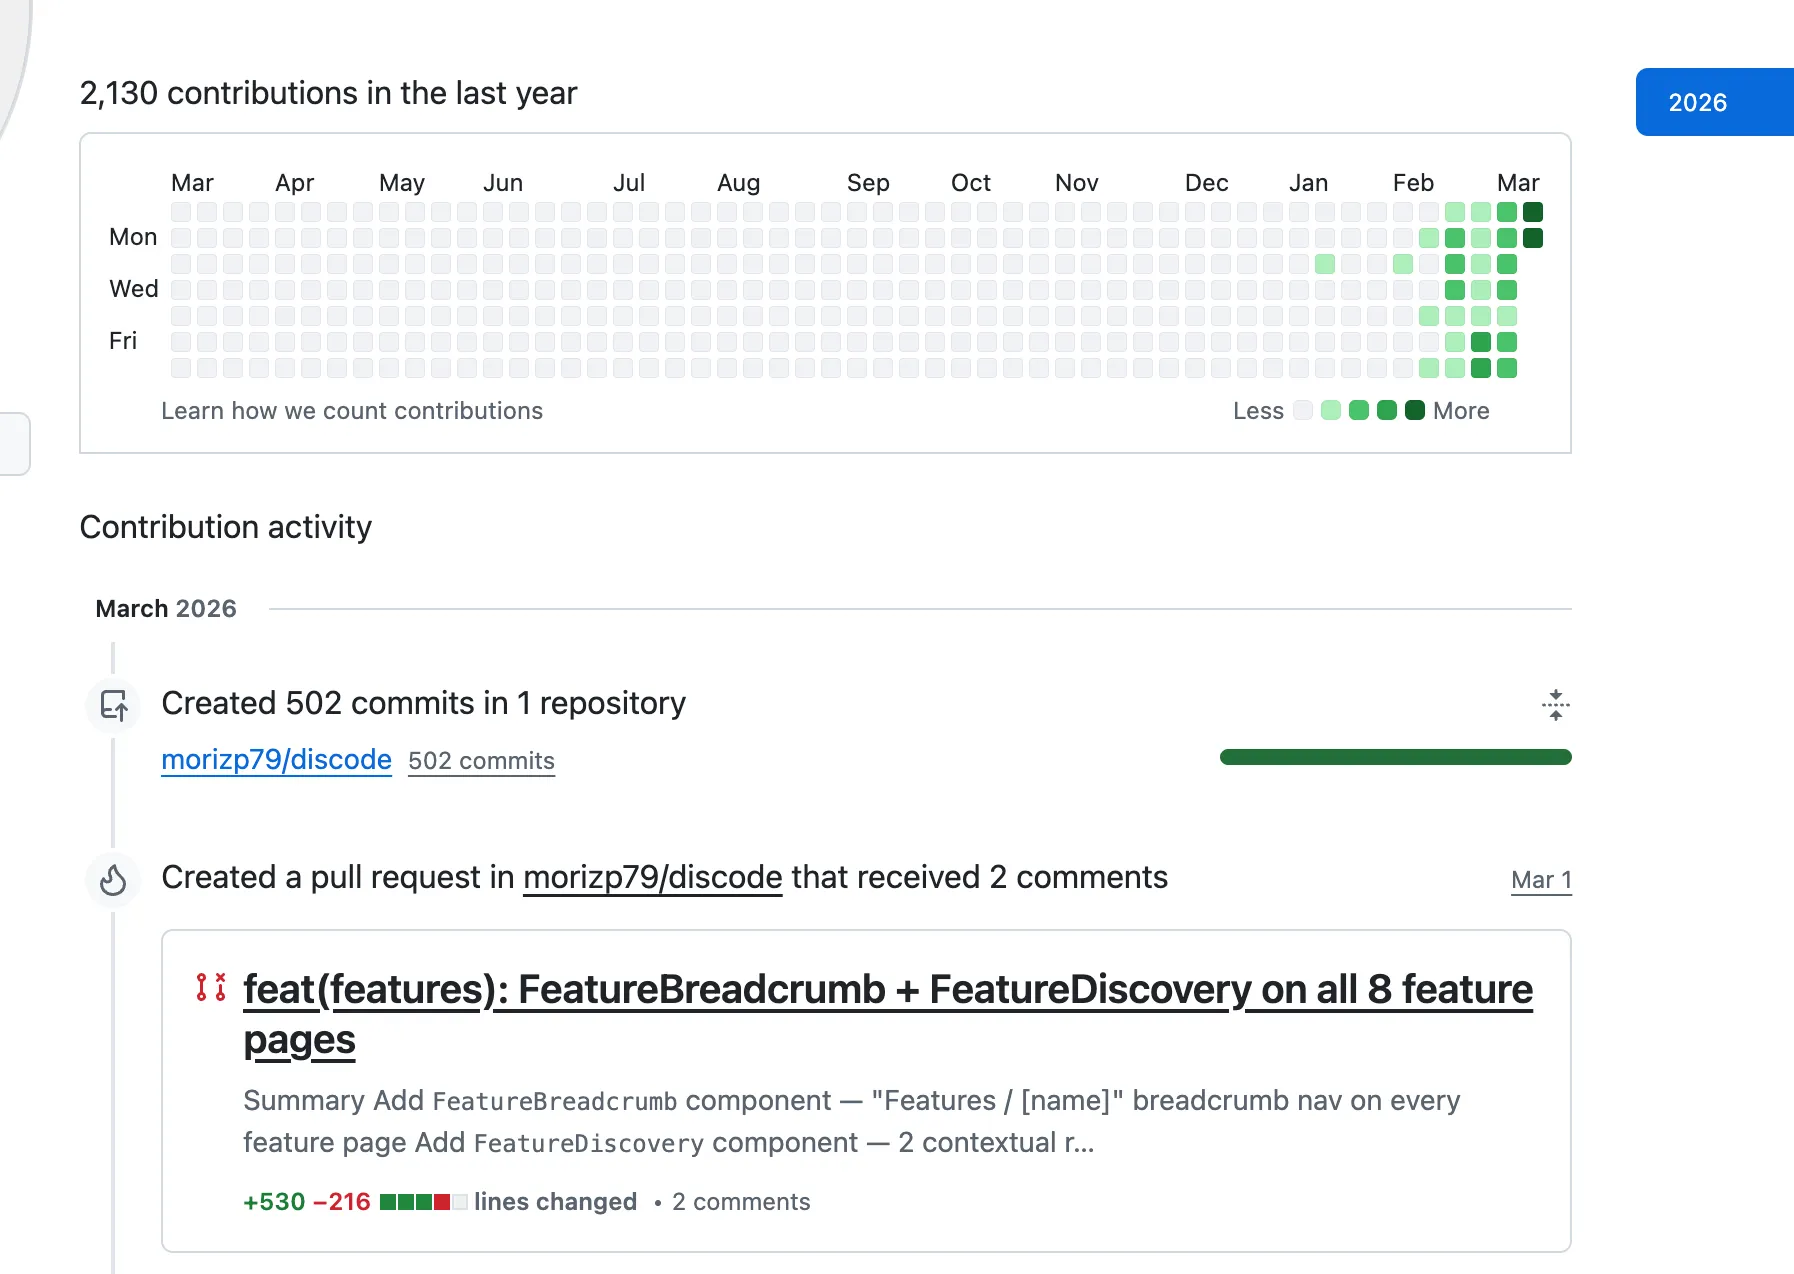Click the green commits progress bar
The image size is (1794, 1274).
(x=1395, y=757)
